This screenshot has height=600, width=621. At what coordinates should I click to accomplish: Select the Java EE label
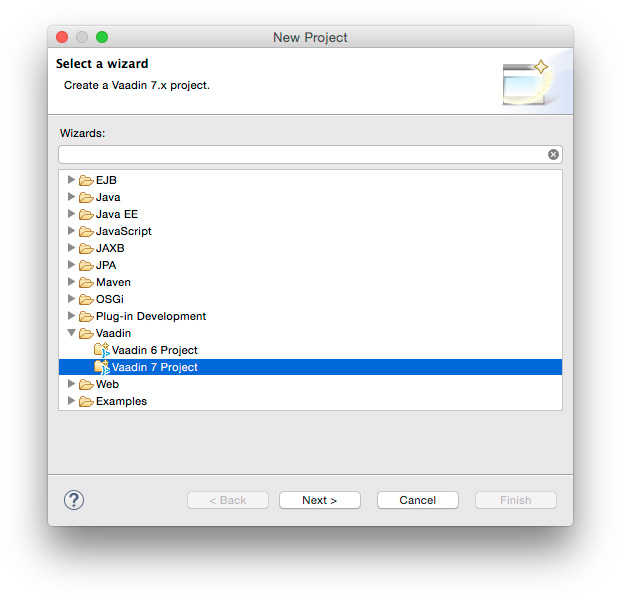(117, 214)
